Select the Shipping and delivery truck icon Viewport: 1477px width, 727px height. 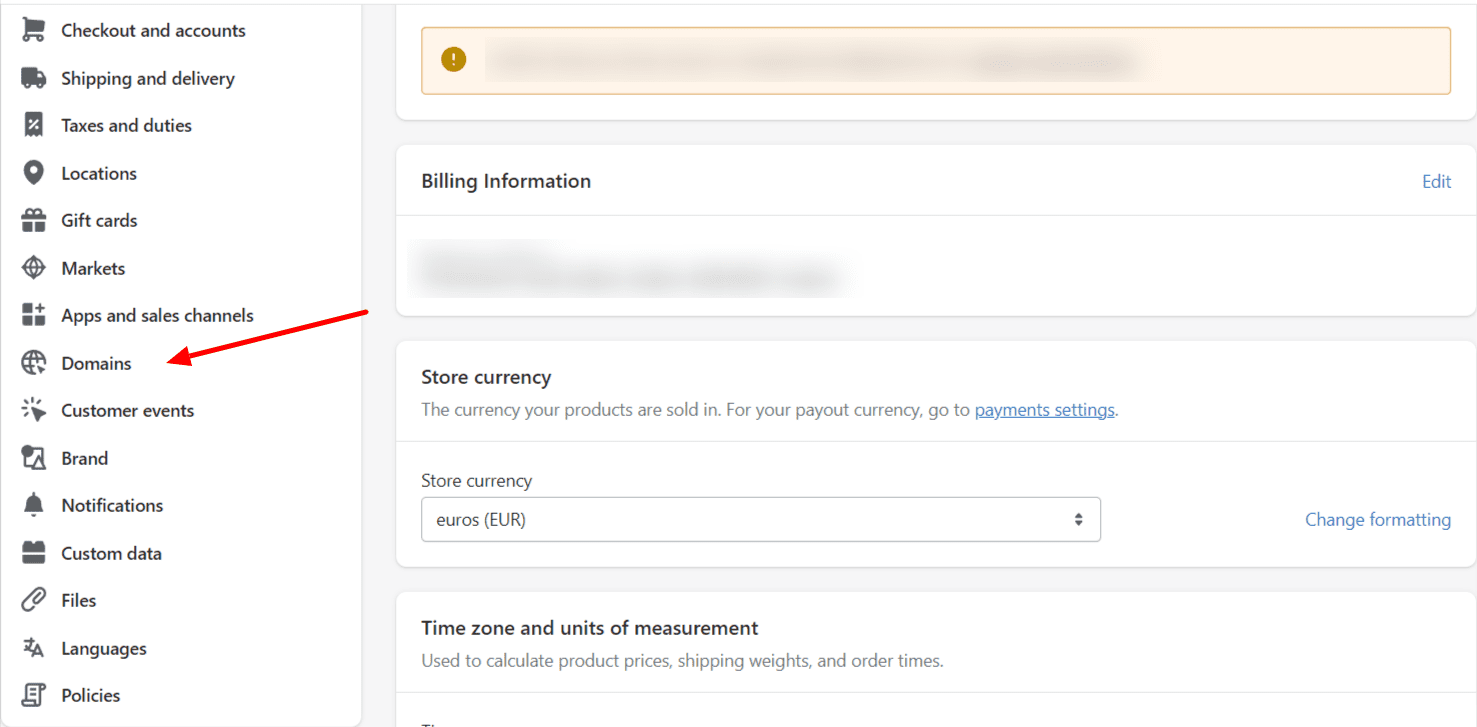tap(33, 77)
